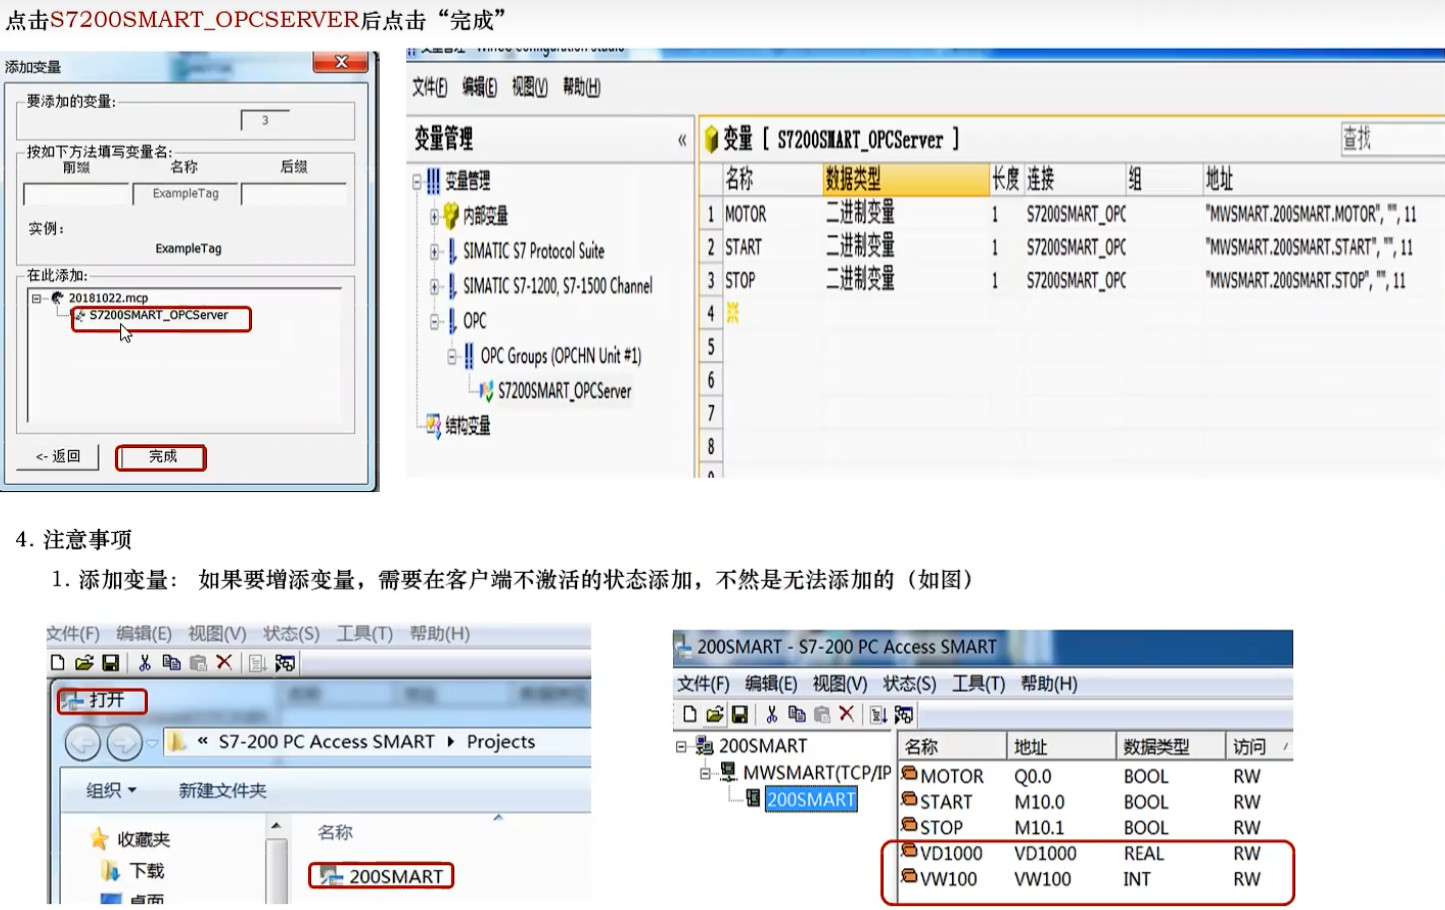Select the 200SMART project file in Projects folder

coord(394,876)
